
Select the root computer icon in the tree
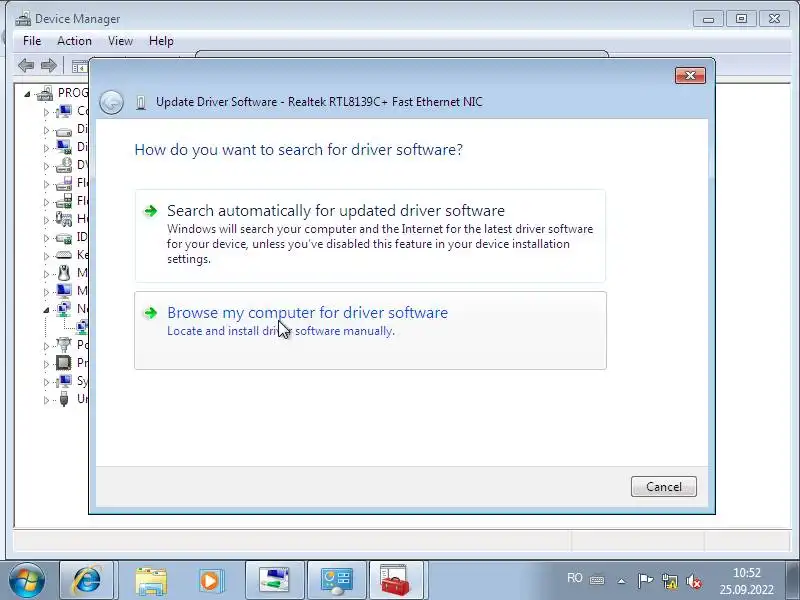45,93
